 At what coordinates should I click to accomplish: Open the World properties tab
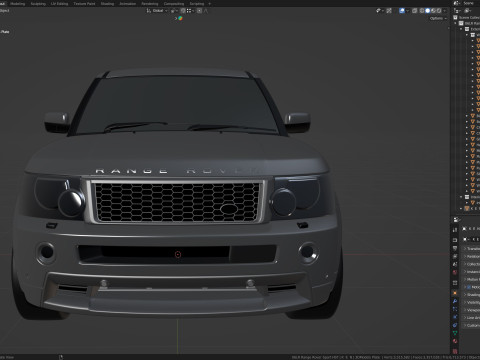pos(455,272)
